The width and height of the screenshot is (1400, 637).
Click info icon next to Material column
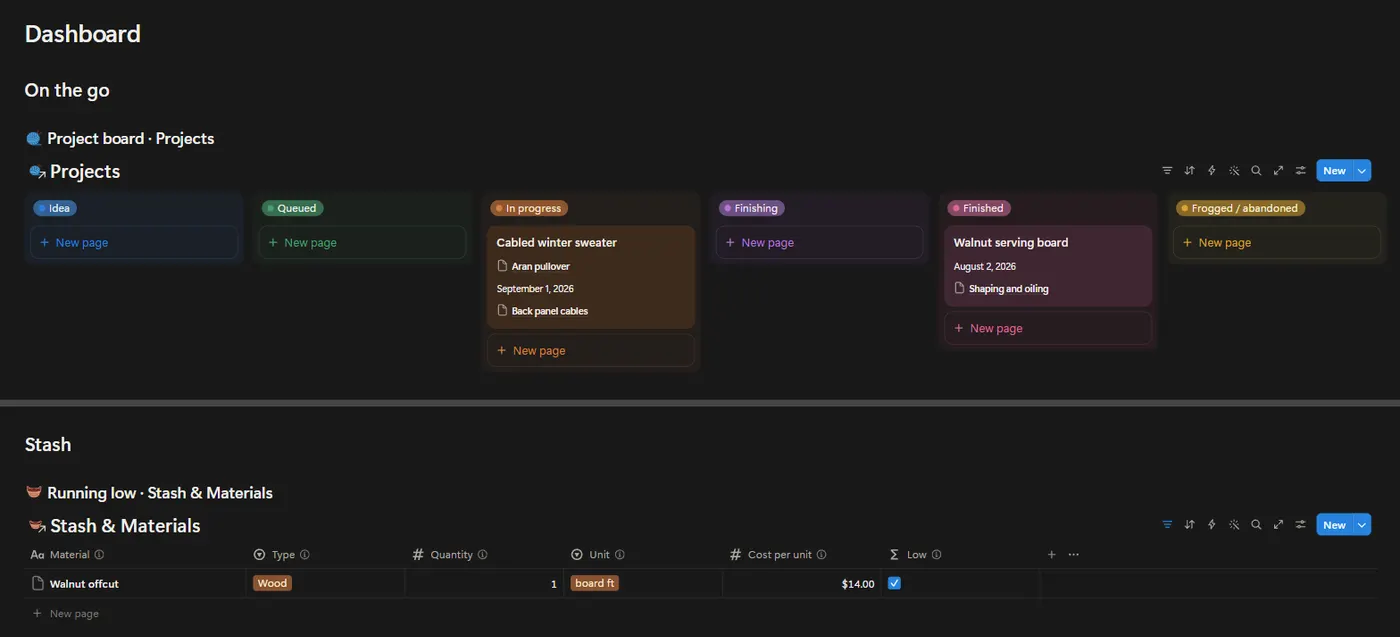[x=99, y=555]
